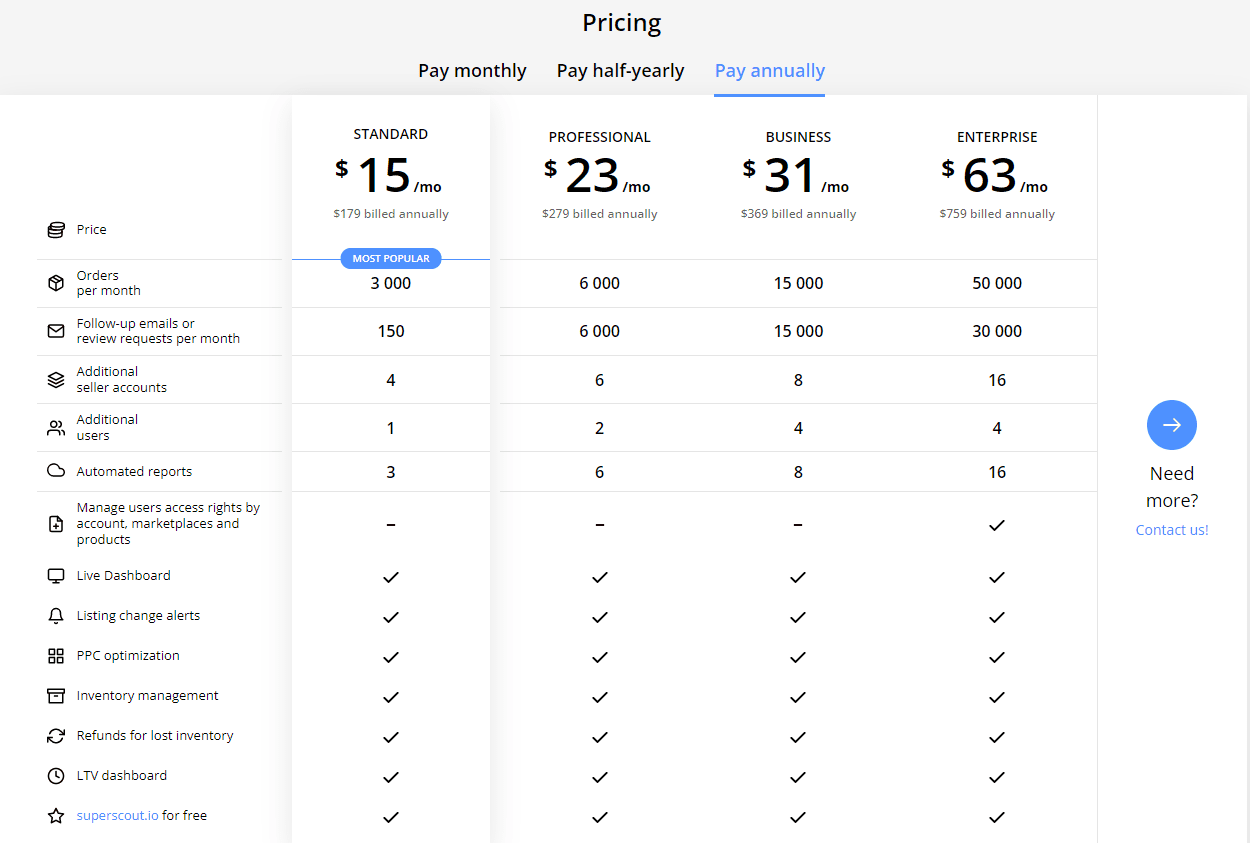
Task: Click the blue arrow Need more button
Action: [x=1172, y=425]
